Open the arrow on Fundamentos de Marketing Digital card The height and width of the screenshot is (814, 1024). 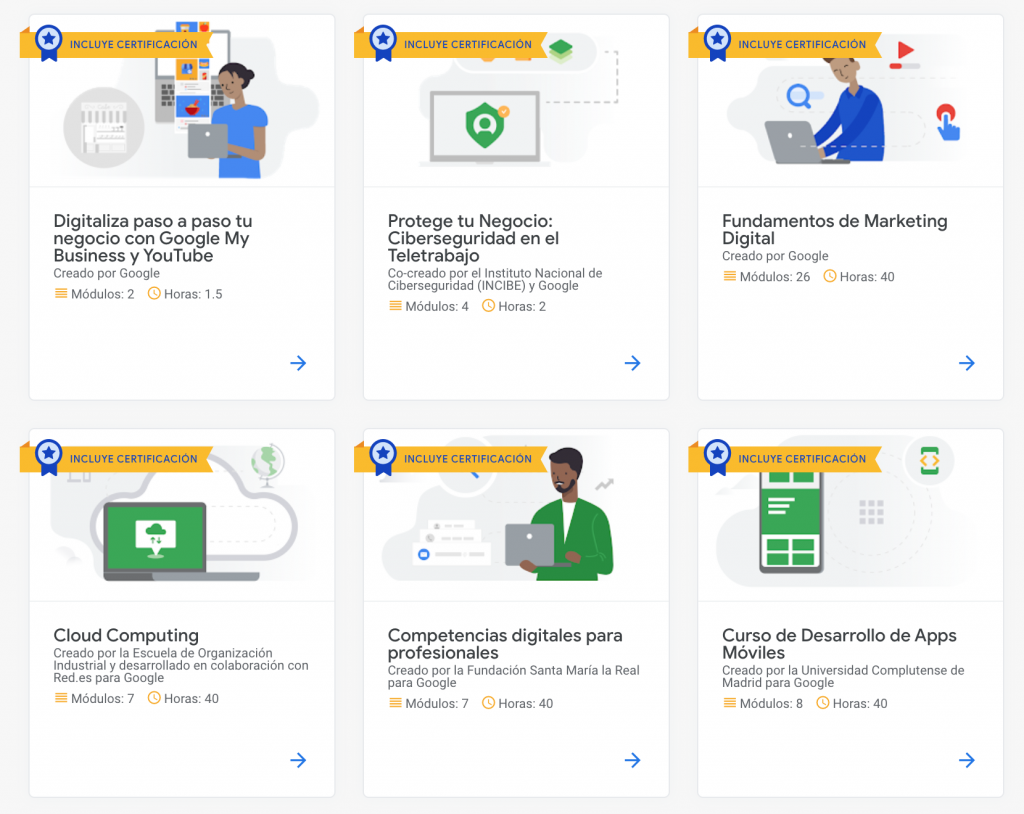[x=967, y=363]
